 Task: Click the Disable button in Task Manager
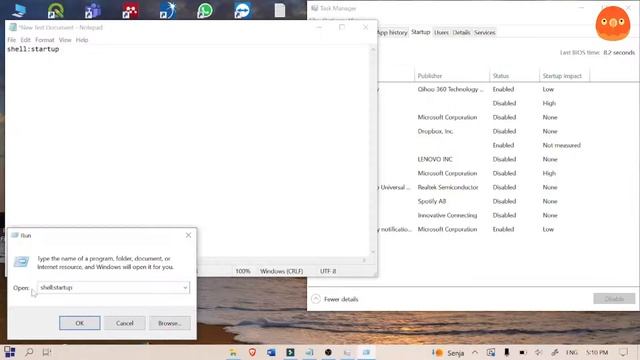point(614,299)
